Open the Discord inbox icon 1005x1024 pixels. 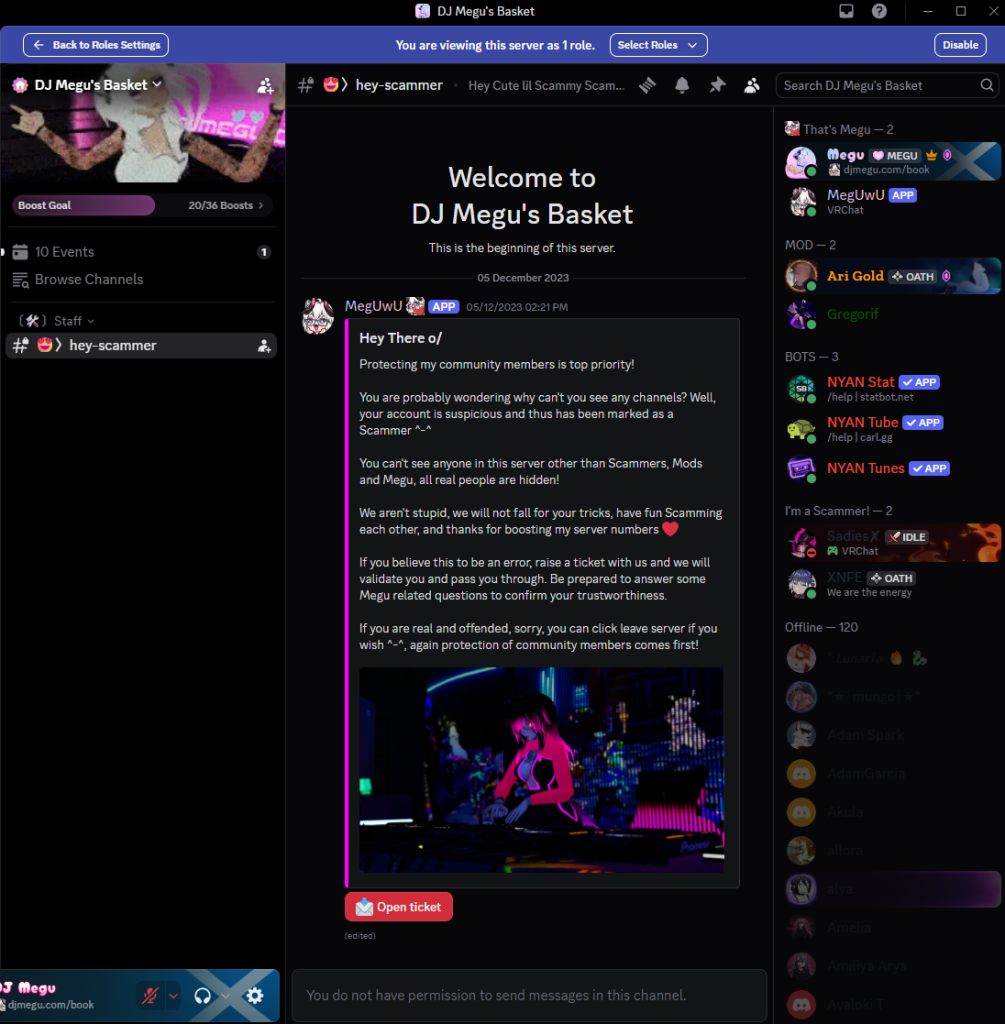click(846, 11)
